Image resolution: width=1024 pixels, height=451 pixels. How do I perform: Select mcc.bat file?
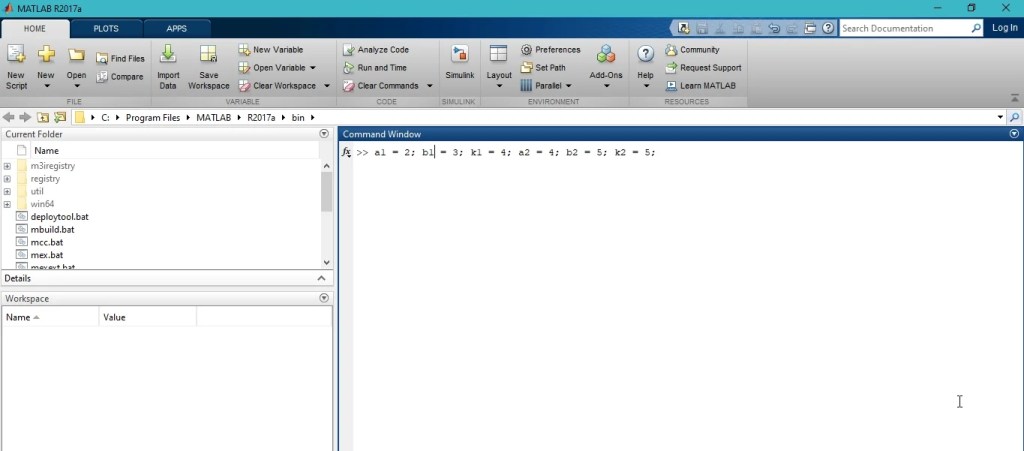tap(47, 242)
